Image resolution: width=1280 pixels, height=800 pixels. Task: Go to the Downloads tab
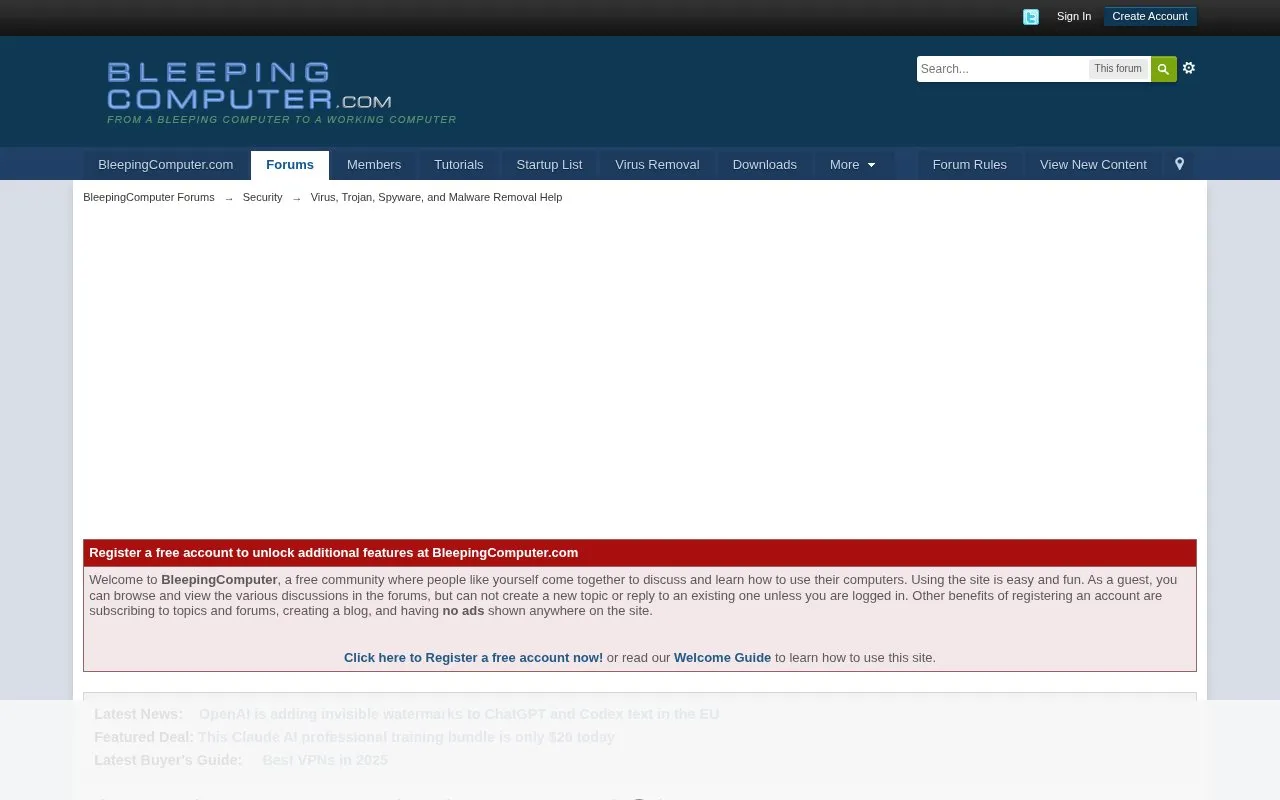(x=765, y=165)
